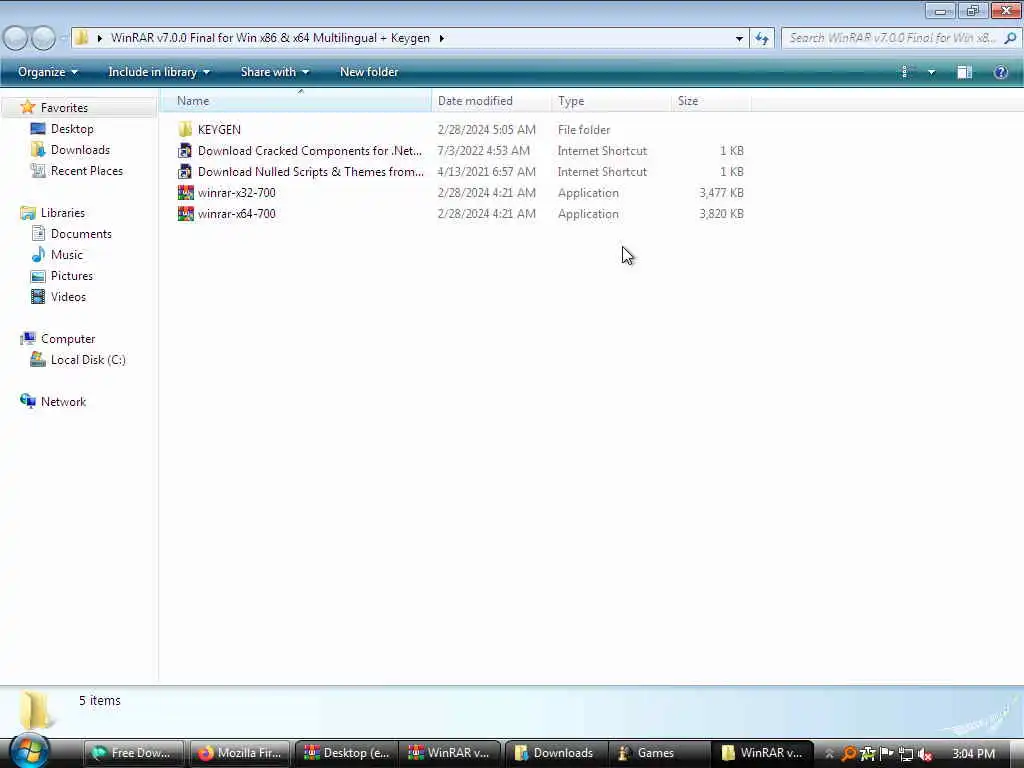Click the Change your view icon
Screen dimensions: 1024x768
pyautogui.click(x=905, y=72)
